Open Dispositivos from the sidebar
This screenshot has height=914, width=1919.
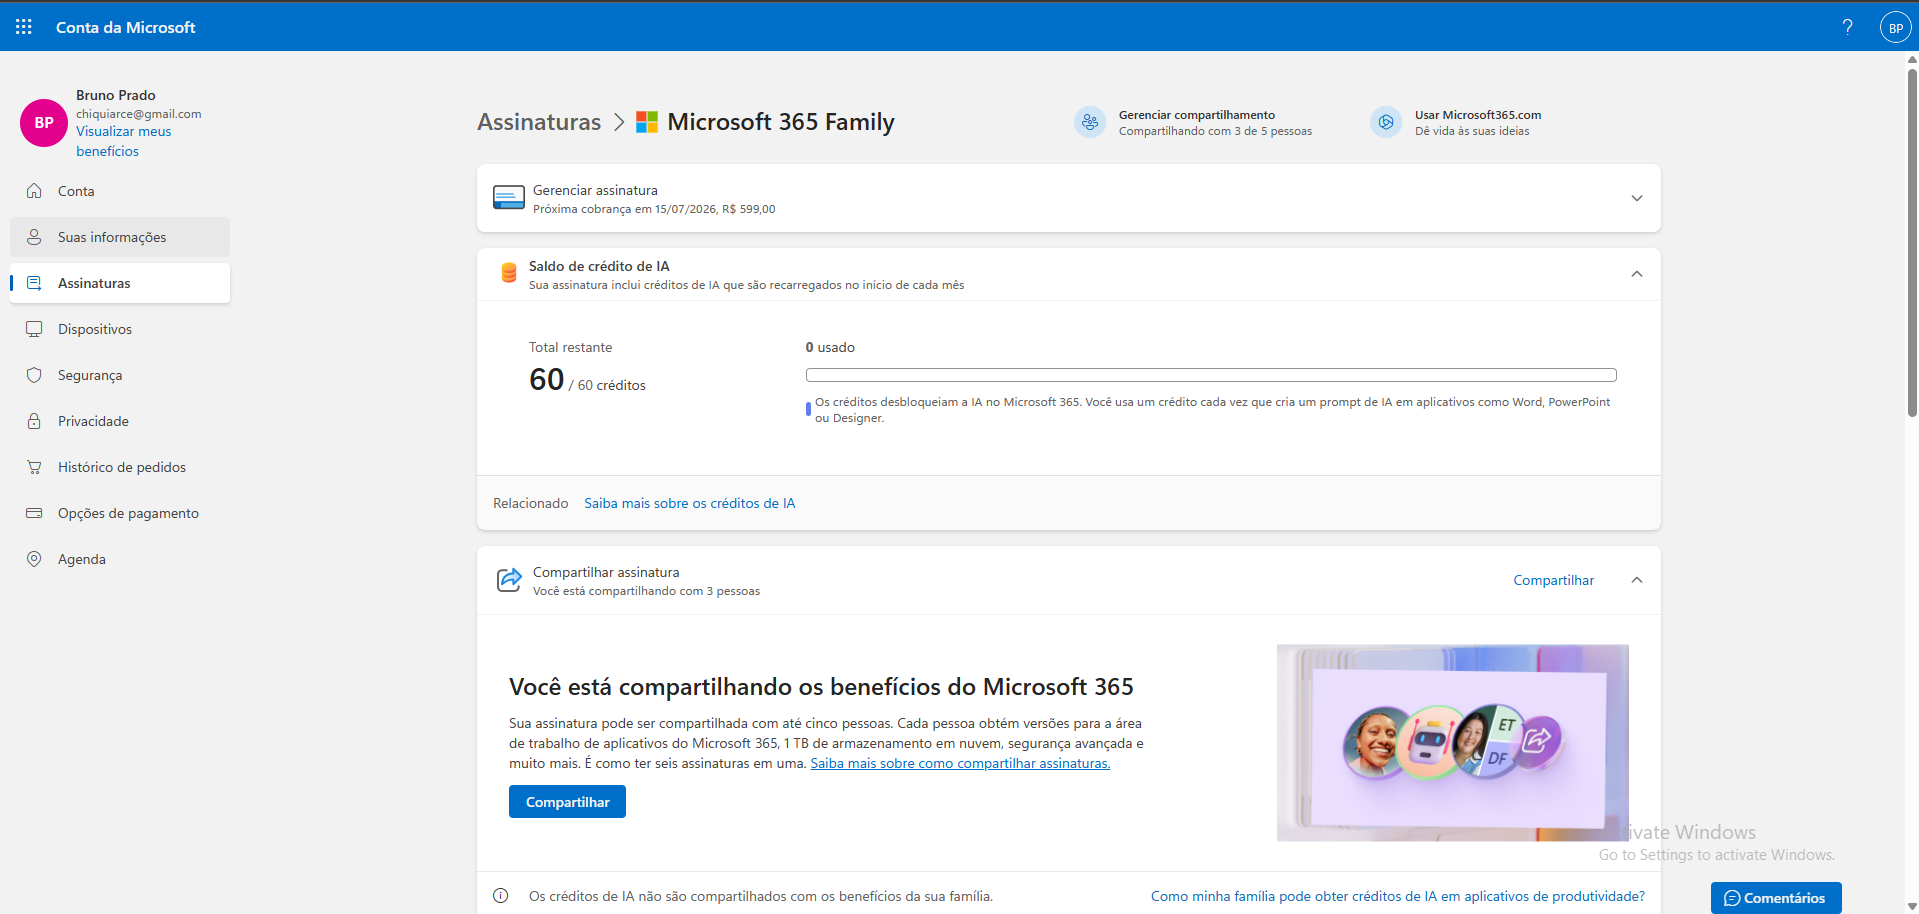pyautogui.click(x=120, y=329)
